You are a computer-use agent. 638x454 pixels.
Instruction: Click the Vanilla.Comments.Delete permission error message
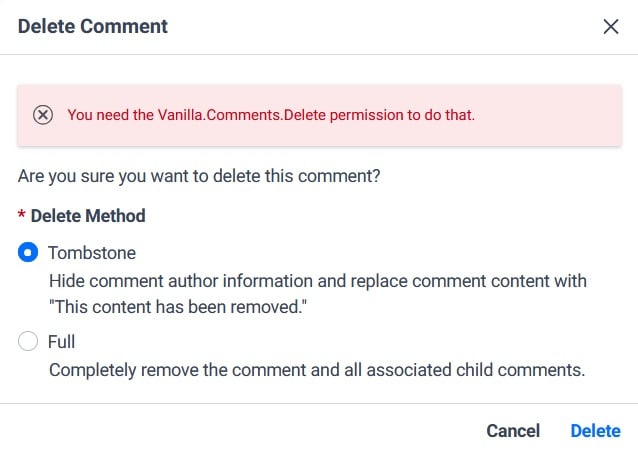tap(271, 115)
